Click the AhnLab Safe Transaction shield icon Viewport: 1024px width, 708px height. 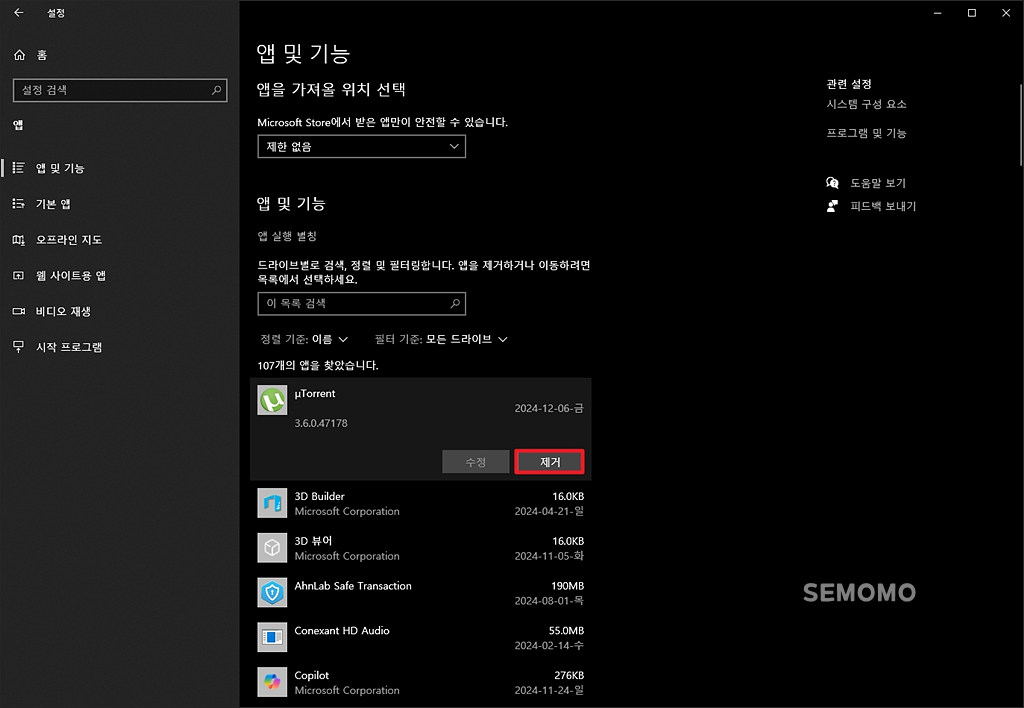tap(272, 592)
